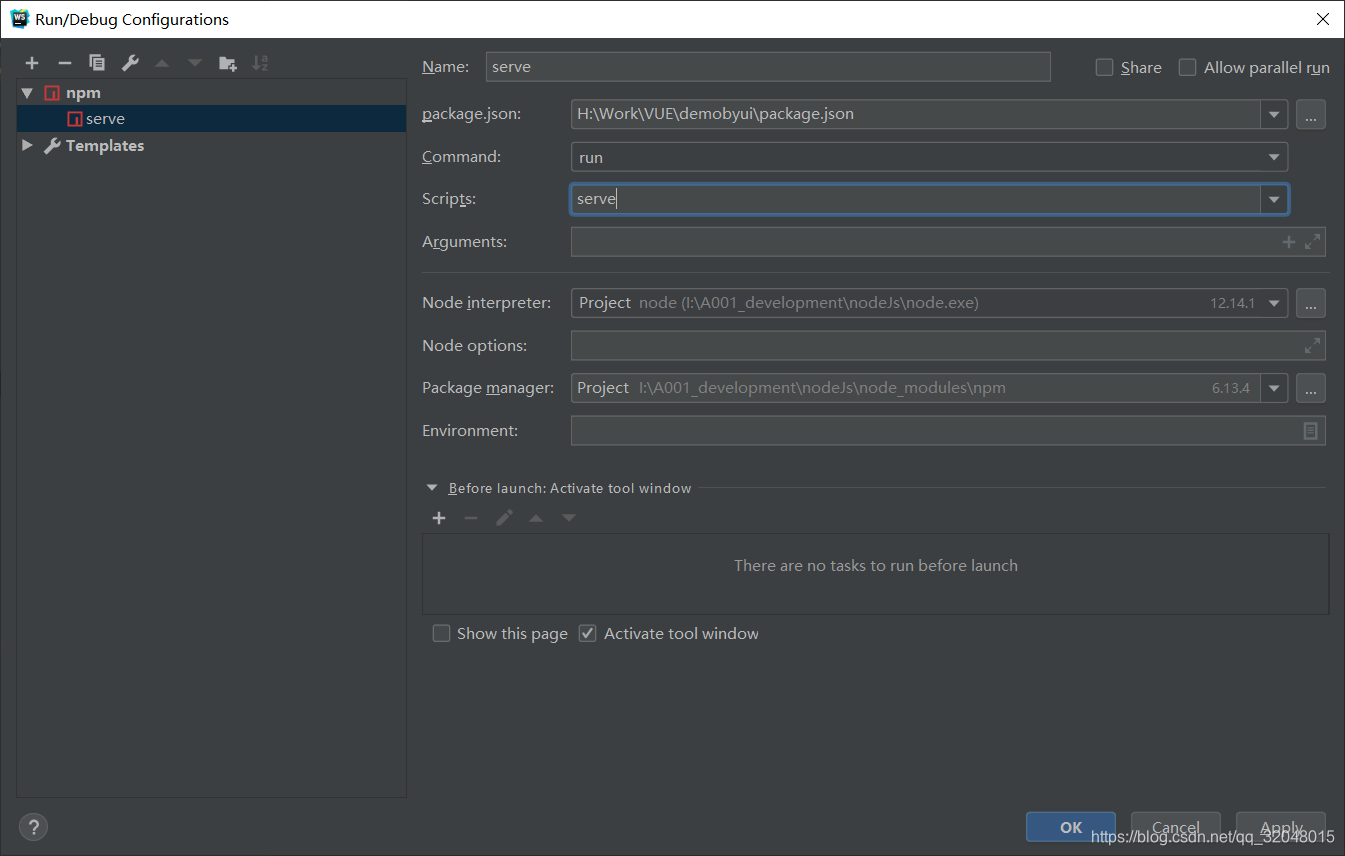Enable the Share checkbox
The image size is (1345, 856).
1104,67
